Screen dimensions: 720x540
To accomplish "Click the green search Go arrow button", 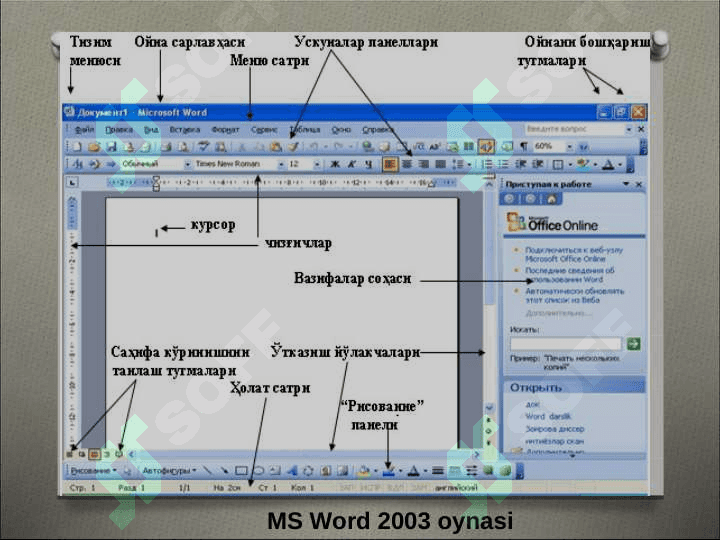I will (x=634, y=343).
